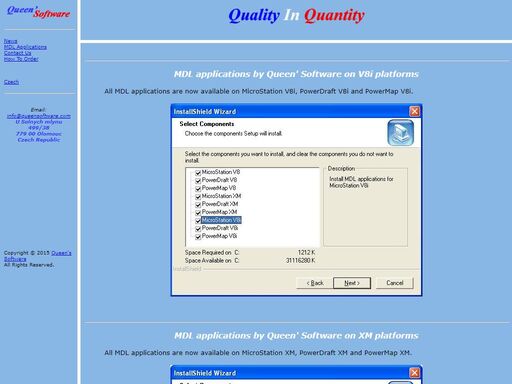The width and height of the screenshot is (512, 384).
Task: Close the InstallShield Wizard dialog with the X
Action: pyautogui.click(x=414, y=111)
